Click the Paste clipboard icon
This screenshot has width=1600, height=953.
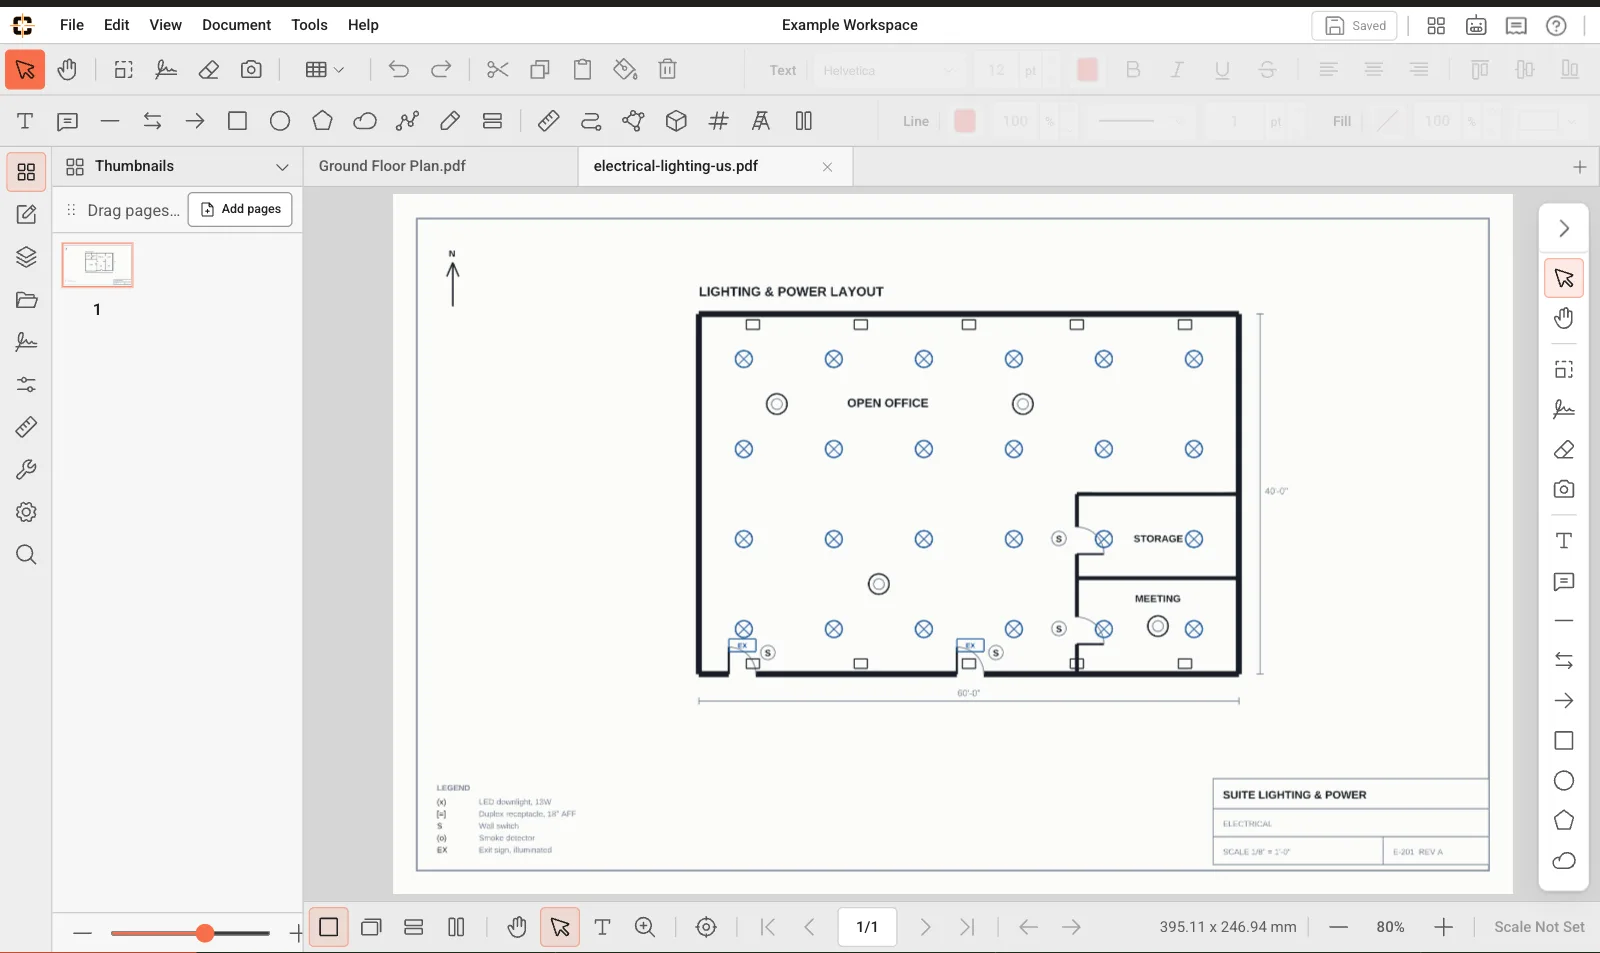(583, 69)
